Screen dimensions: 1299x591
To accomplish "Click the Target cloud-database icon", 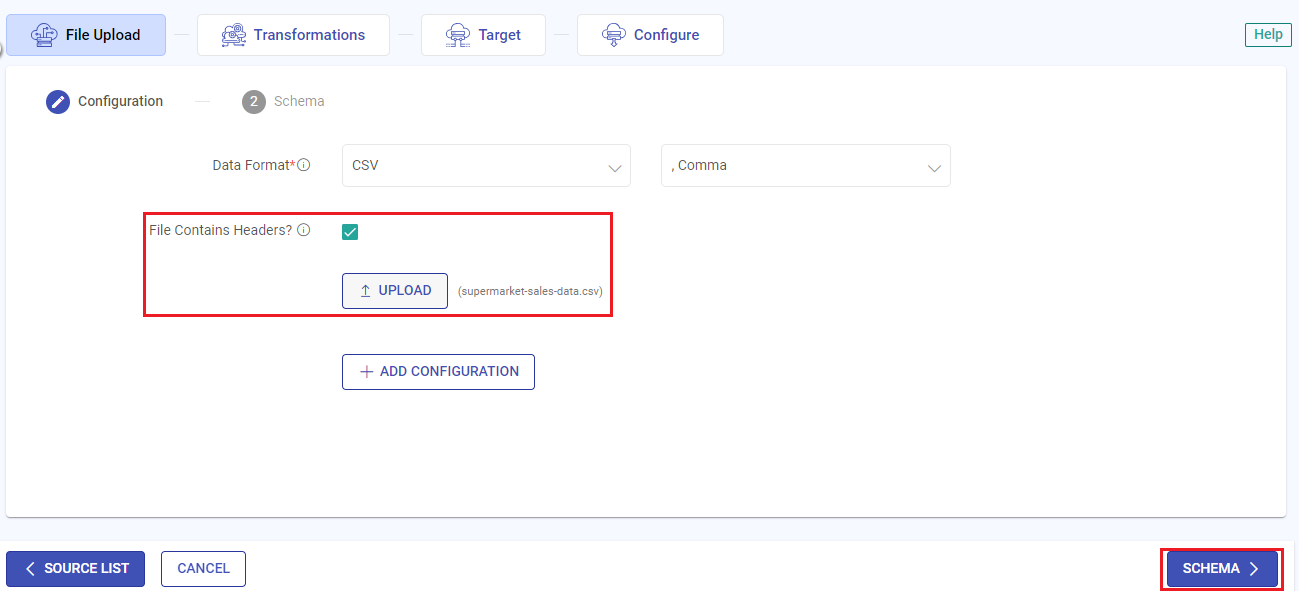I will point(459,34).
